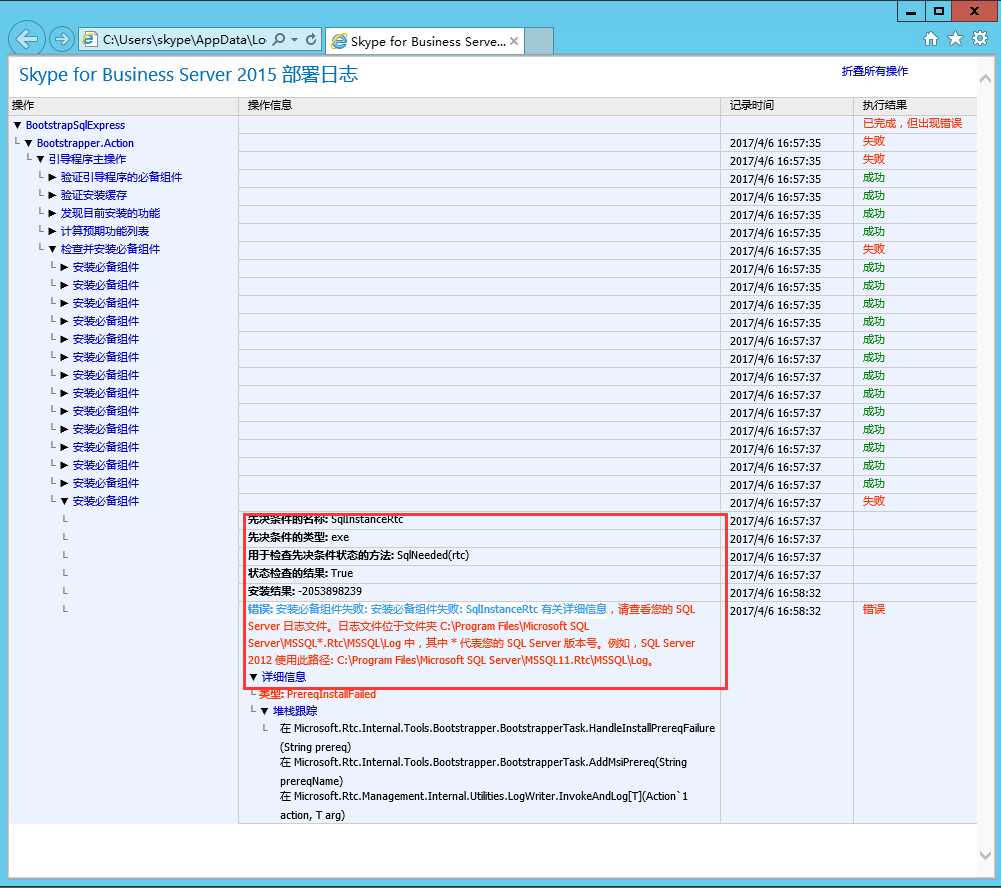Viewport: 1001px width, 888px height.
Task: Open Favorites star icon
Action: pyautogui.click(x=955, y=39)
